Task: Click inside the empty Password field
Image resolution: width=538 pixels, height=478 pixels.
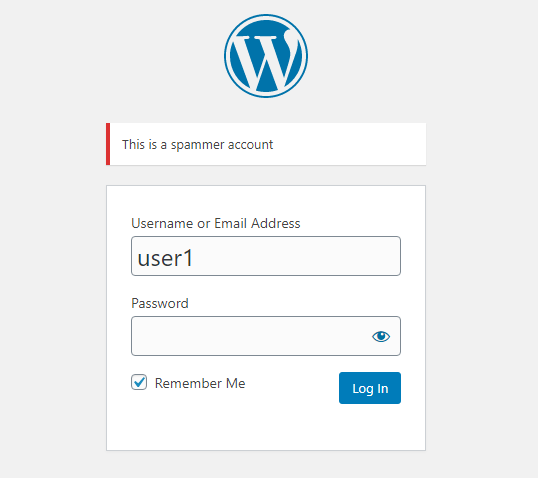Action: click(x=250, y=336)
